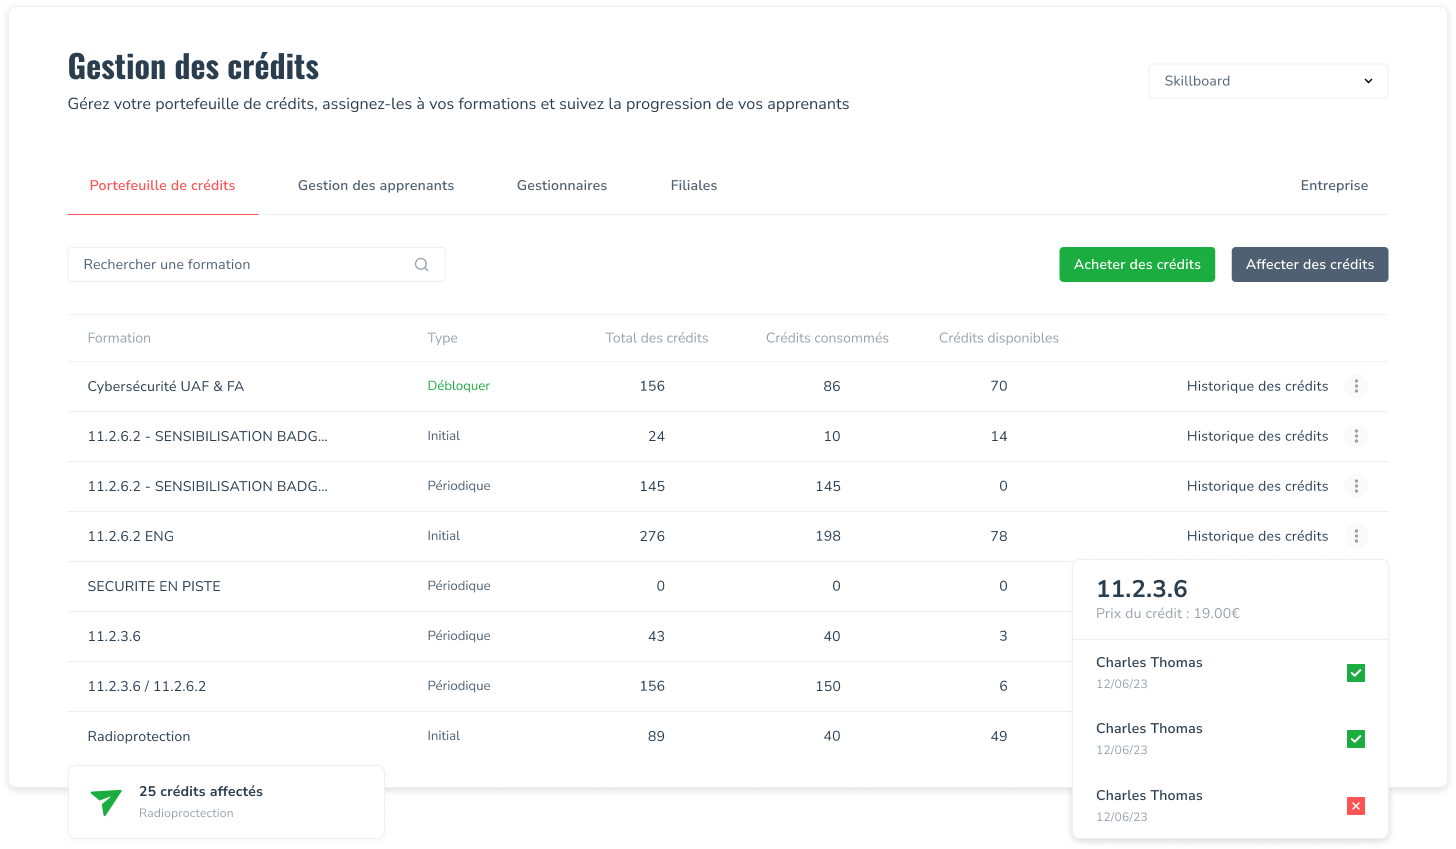Open Historique des crédits for Radioprotection
This screenshot has height=849, width=1456.
click(x=1257, y=736)
